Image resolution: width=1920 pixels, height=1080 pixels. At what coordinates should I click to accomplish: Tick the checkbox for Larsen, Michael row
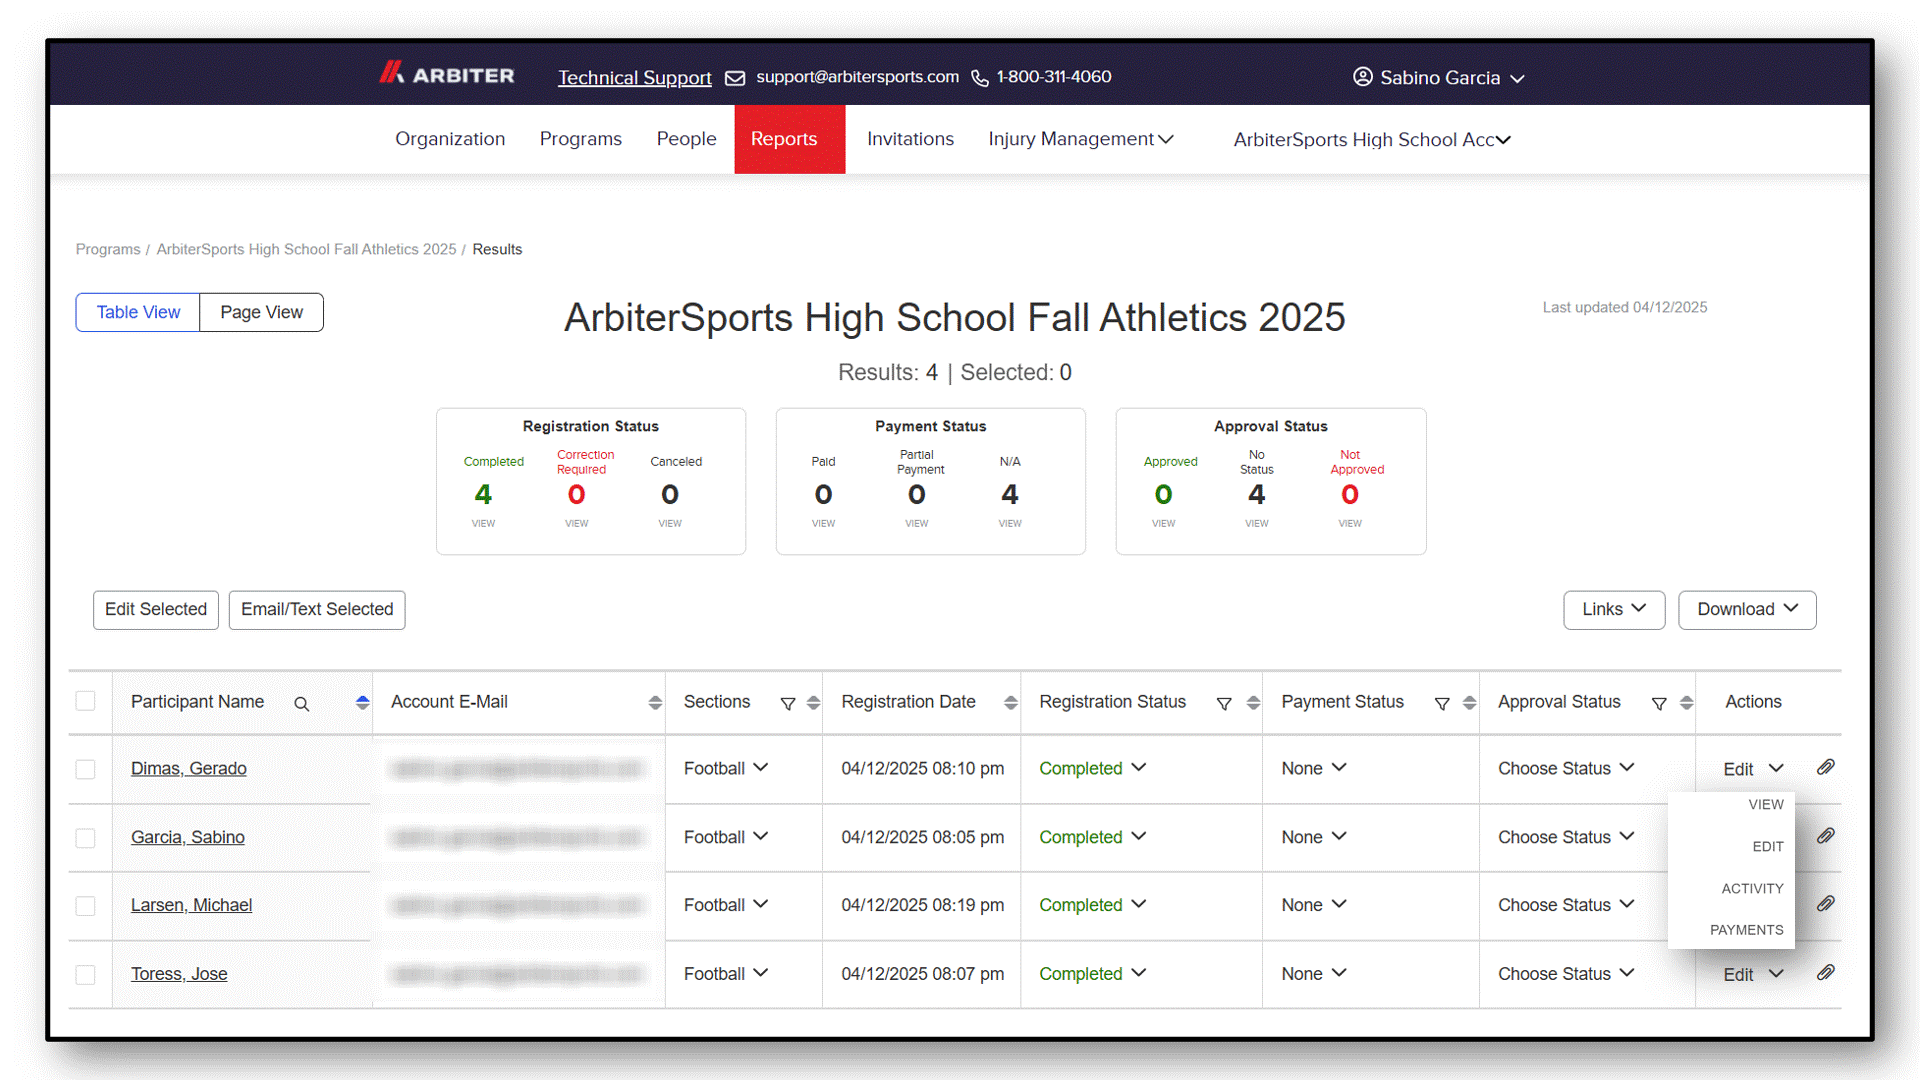click(86, 906)
